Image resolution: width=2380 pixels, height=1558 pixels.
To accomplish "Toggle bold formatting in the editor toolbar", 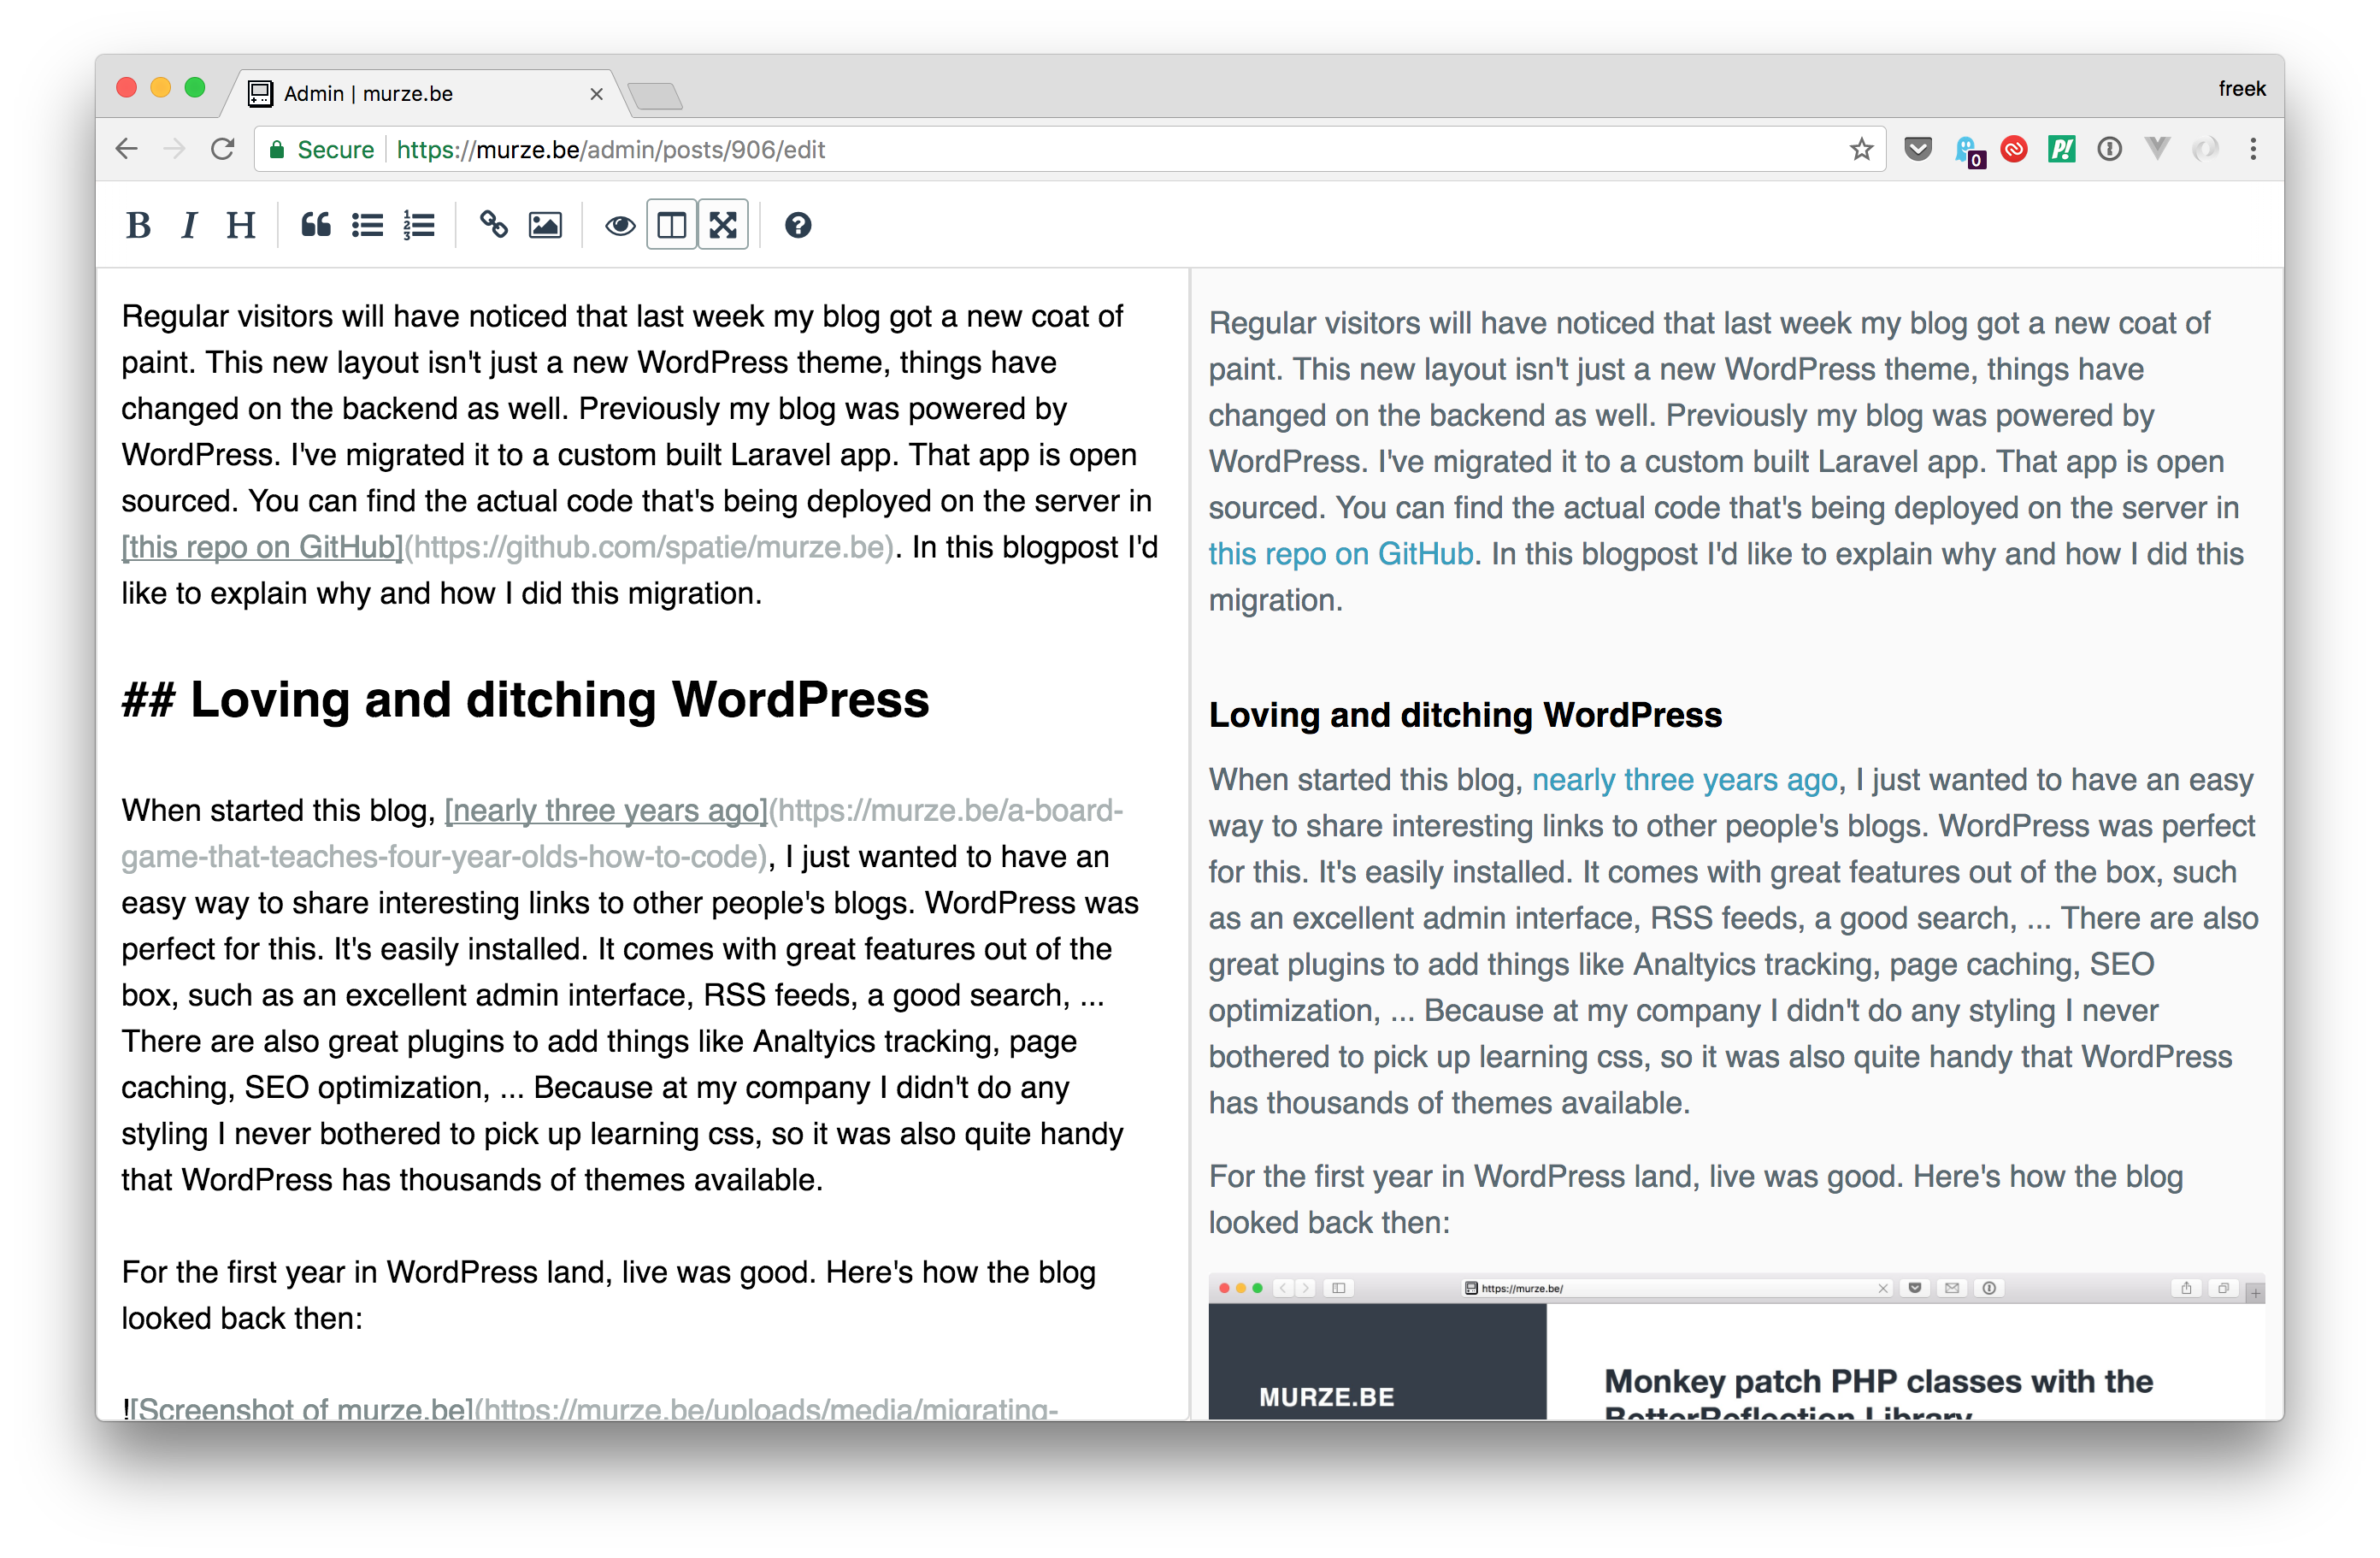I will pyautogui.click(x=138, y=225).
